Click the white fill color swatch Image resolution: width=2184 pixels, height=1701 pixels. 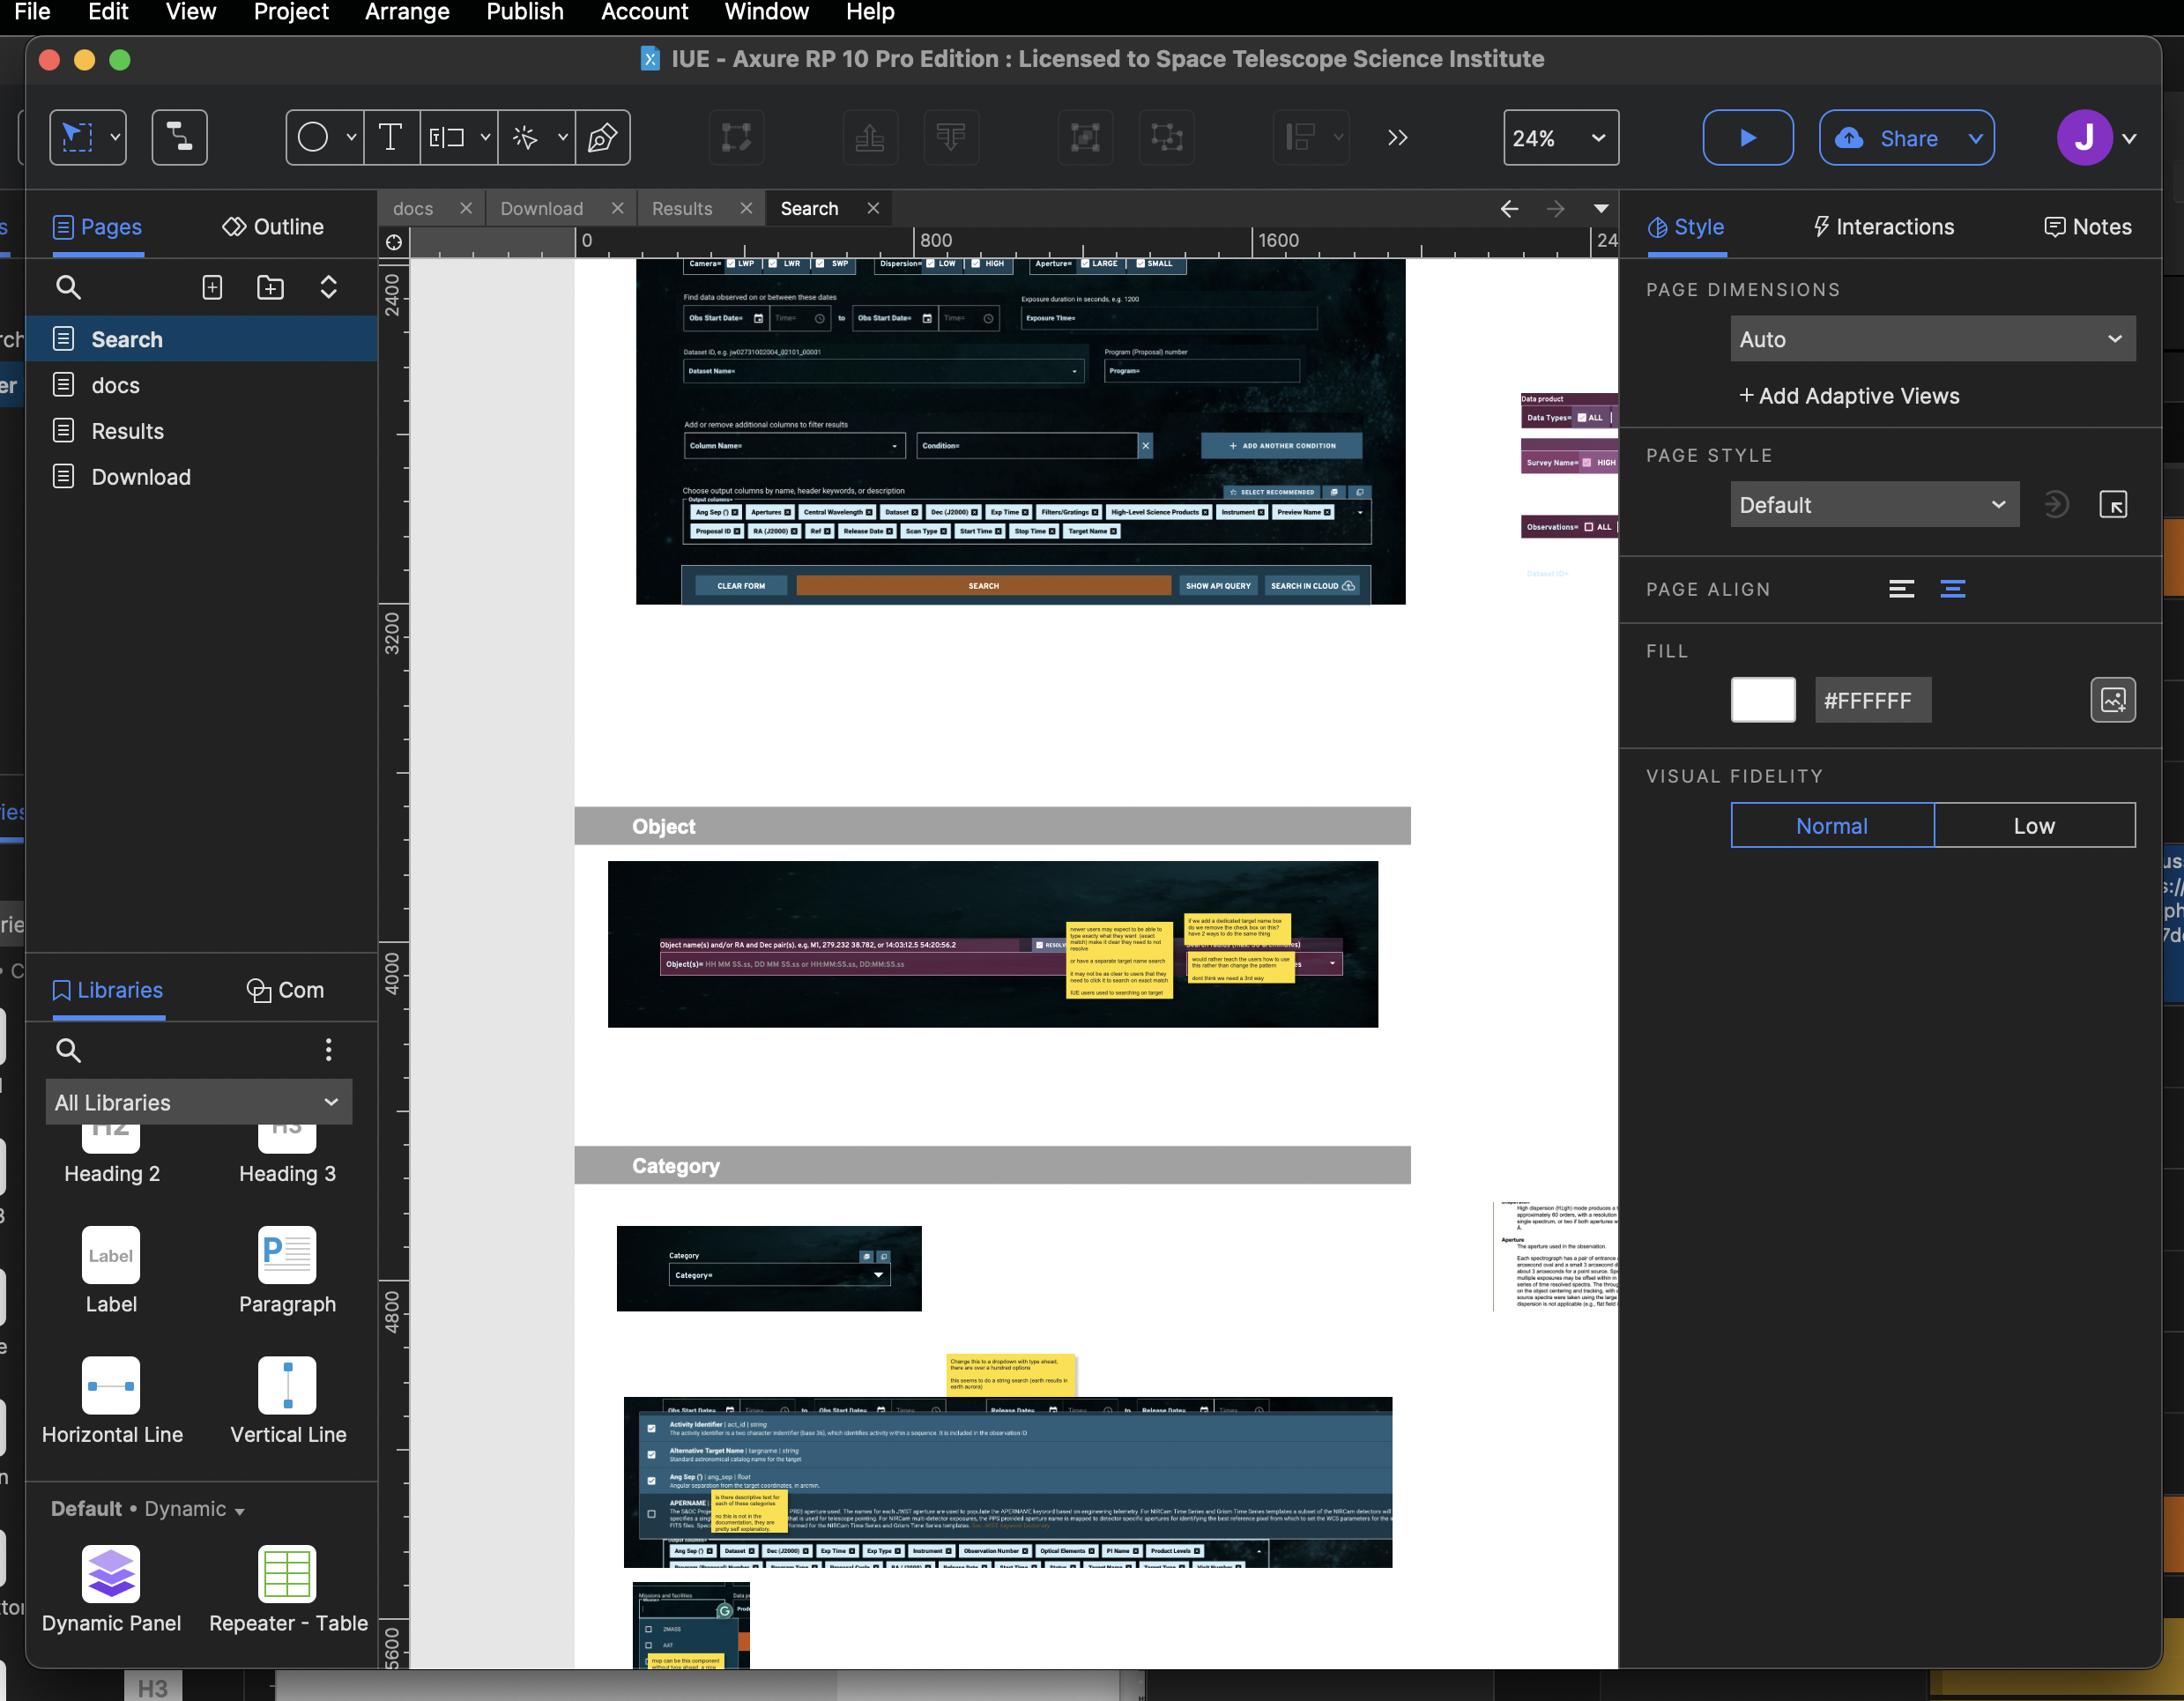click(1762, 700)
